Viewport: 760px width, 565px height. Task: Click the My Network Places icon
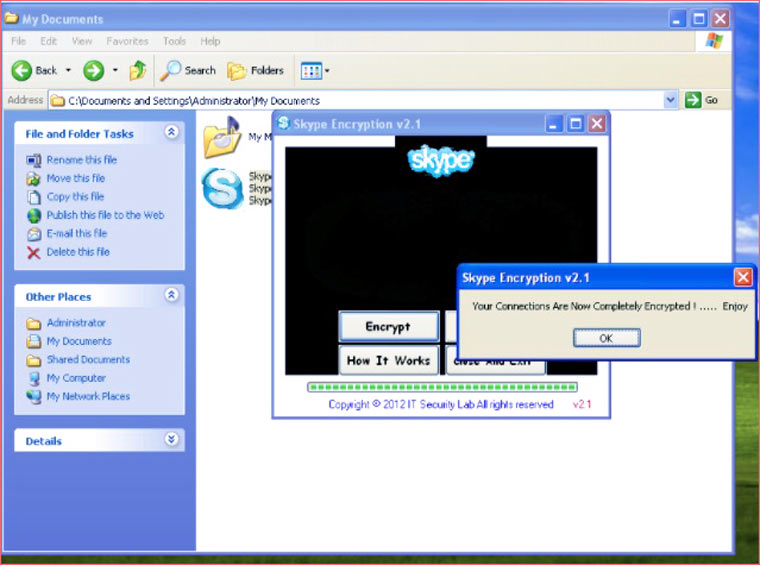(x=33, y=397)
